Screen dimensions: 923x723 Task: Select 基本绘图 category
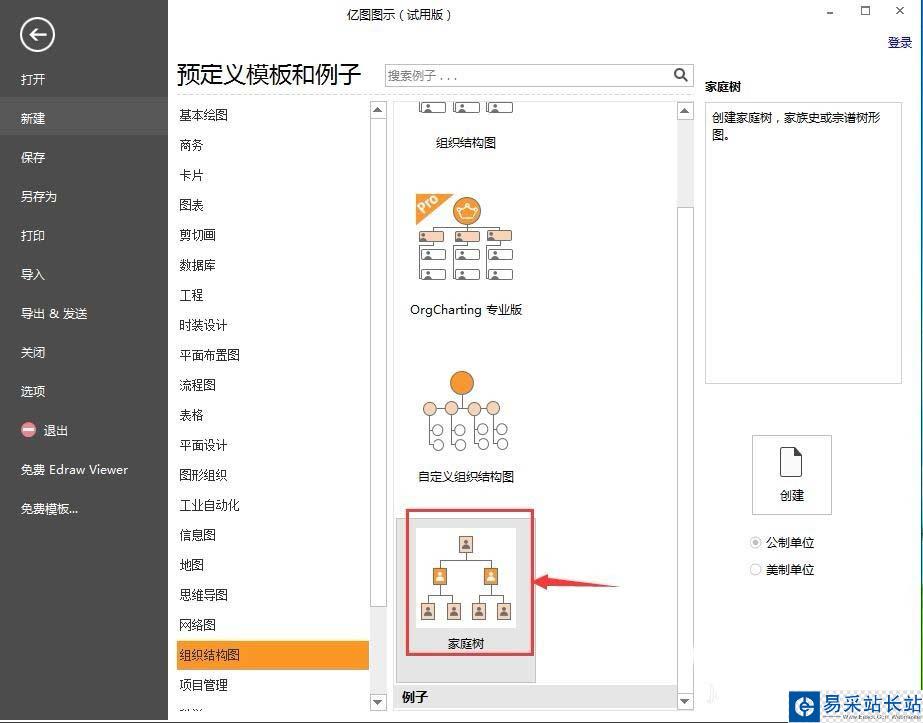coord(203,115)
